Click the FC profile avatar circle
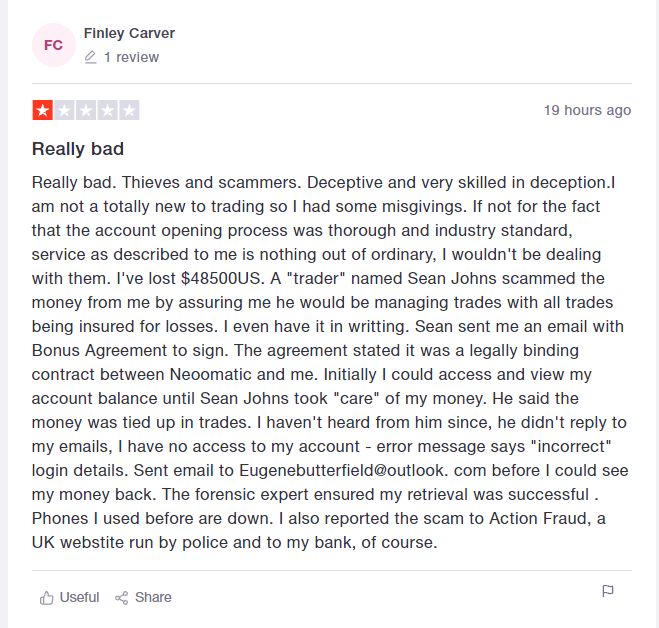659x628 pixels. pos(53,45)
